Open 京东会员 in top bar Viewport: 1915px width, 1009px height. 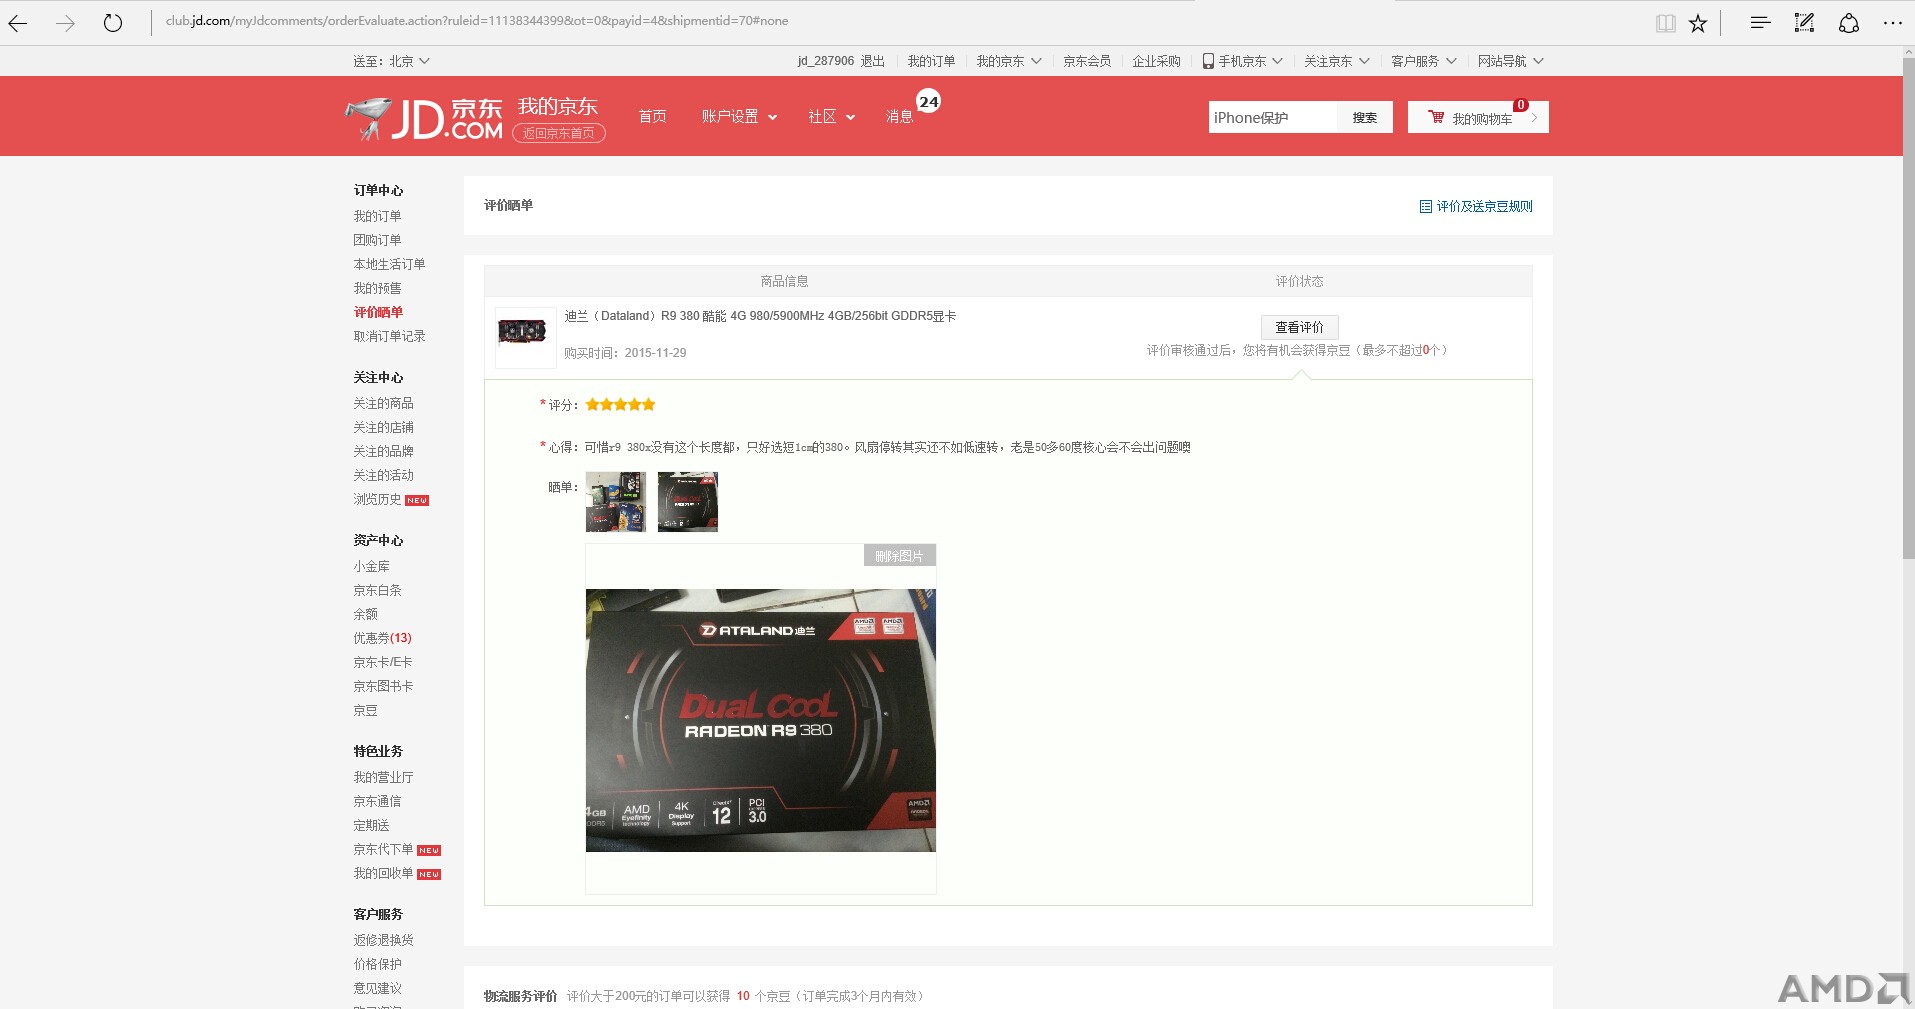[1087, 61]
